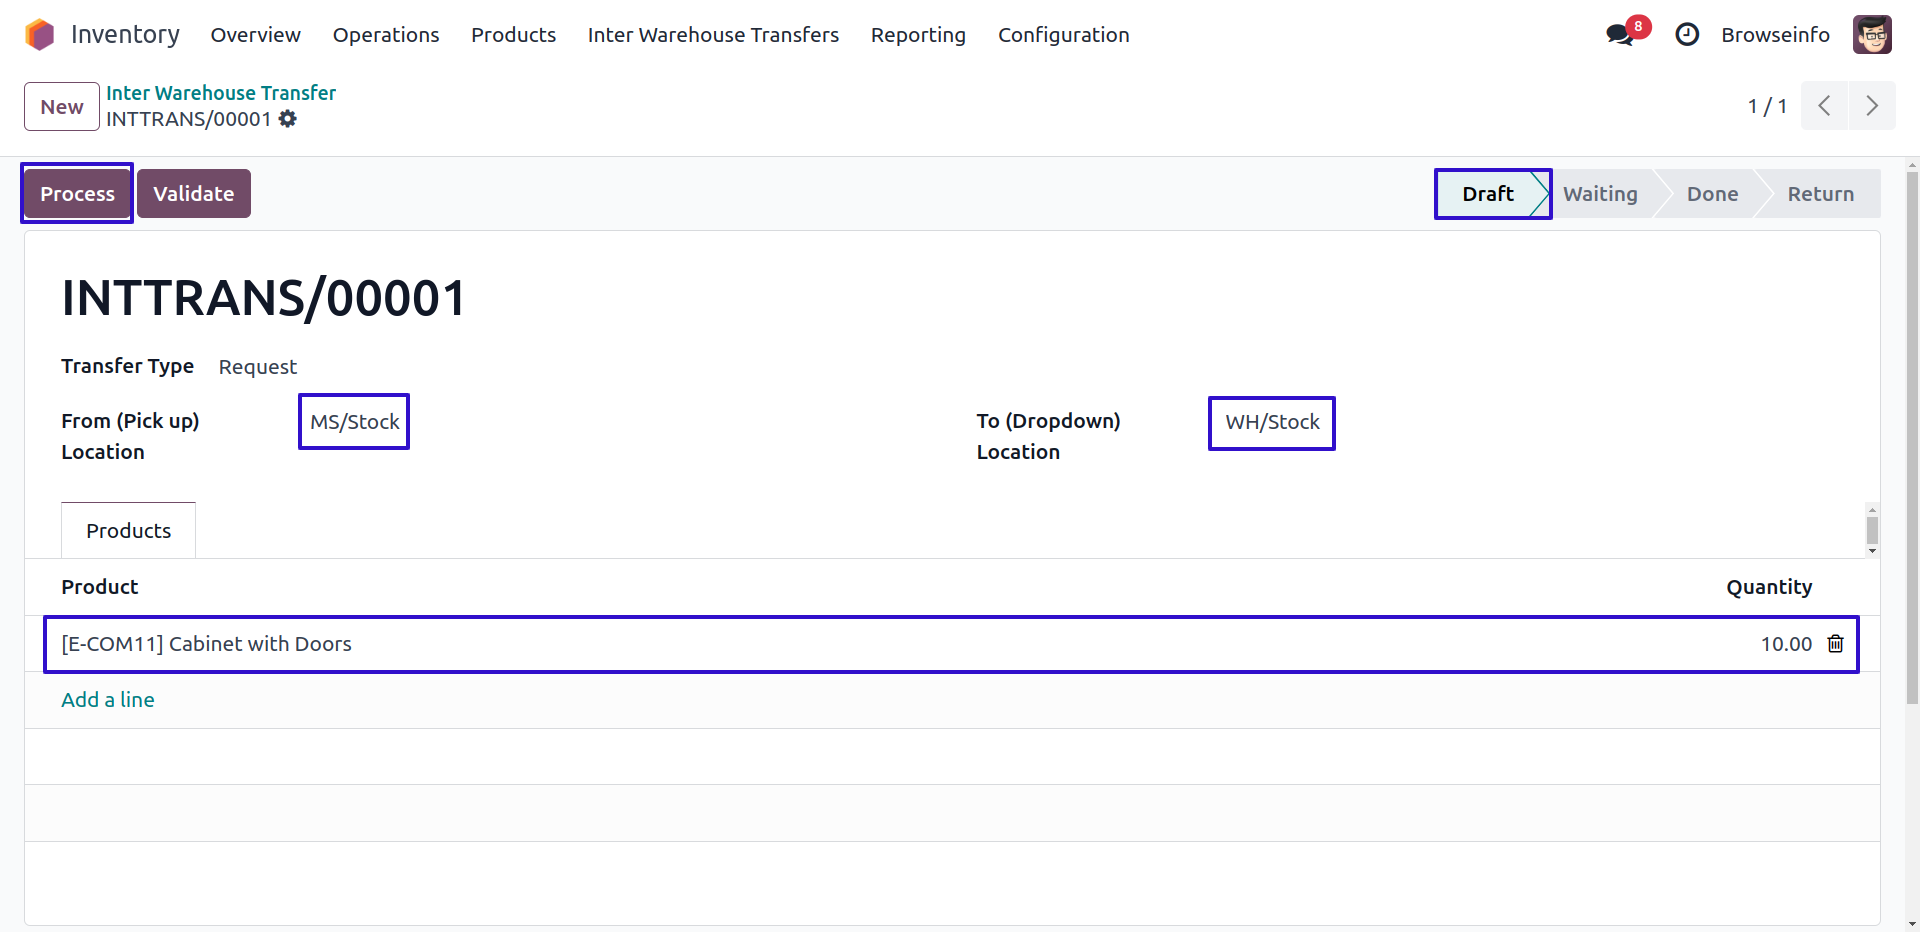Open the To location WH/Stock dropdown

(x=1272, y=422)
